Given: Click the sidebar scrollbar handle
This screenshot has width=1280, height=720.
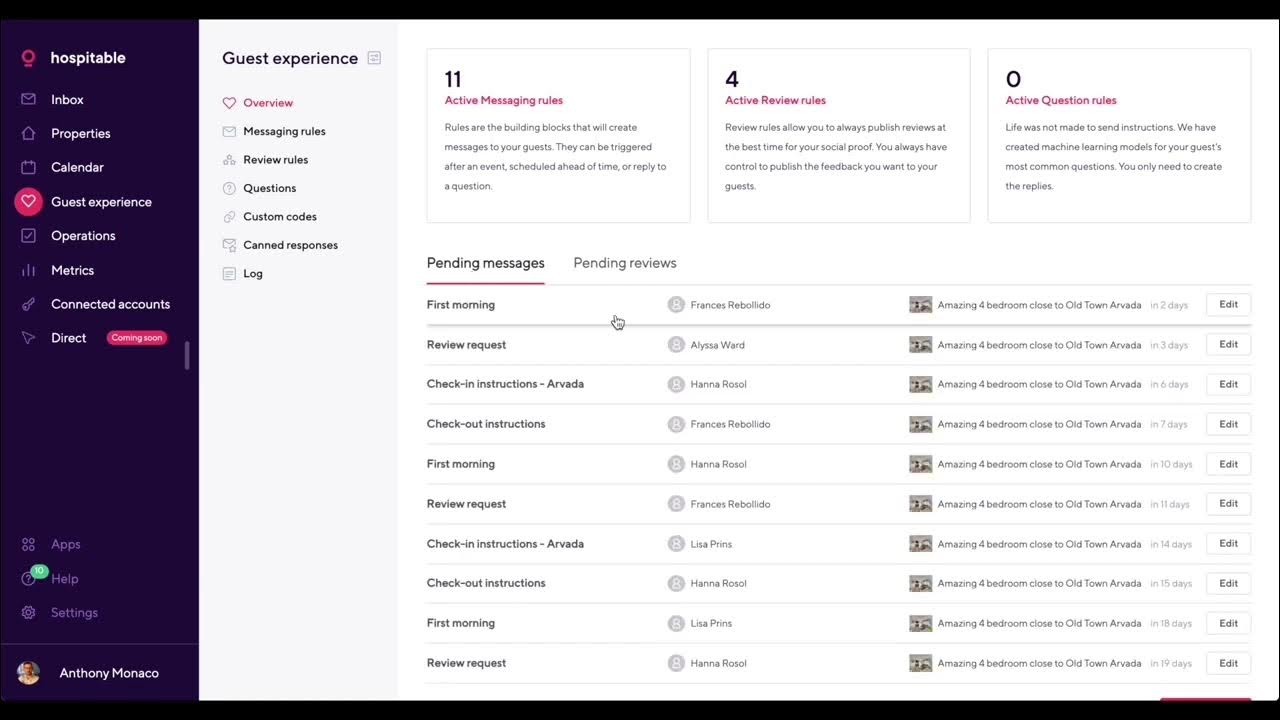Looking at the screenshot, I should (187, 356).
